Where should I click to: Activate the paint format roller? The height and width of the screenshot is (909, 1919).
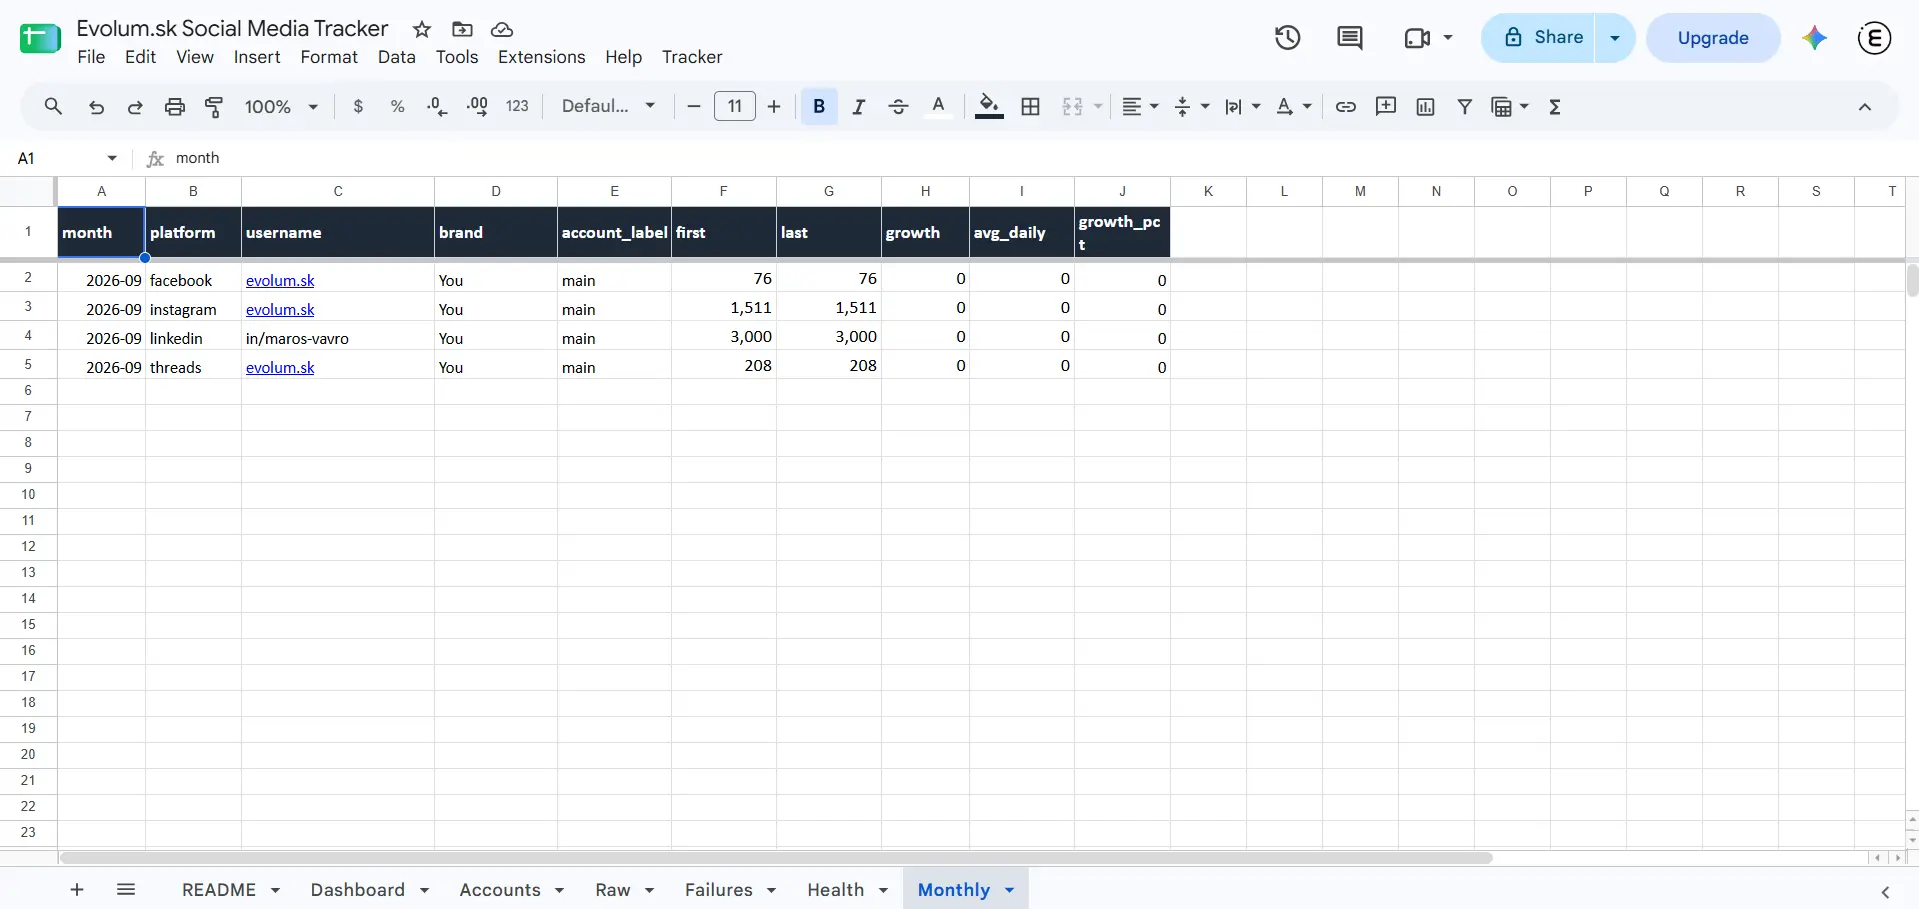214,107
